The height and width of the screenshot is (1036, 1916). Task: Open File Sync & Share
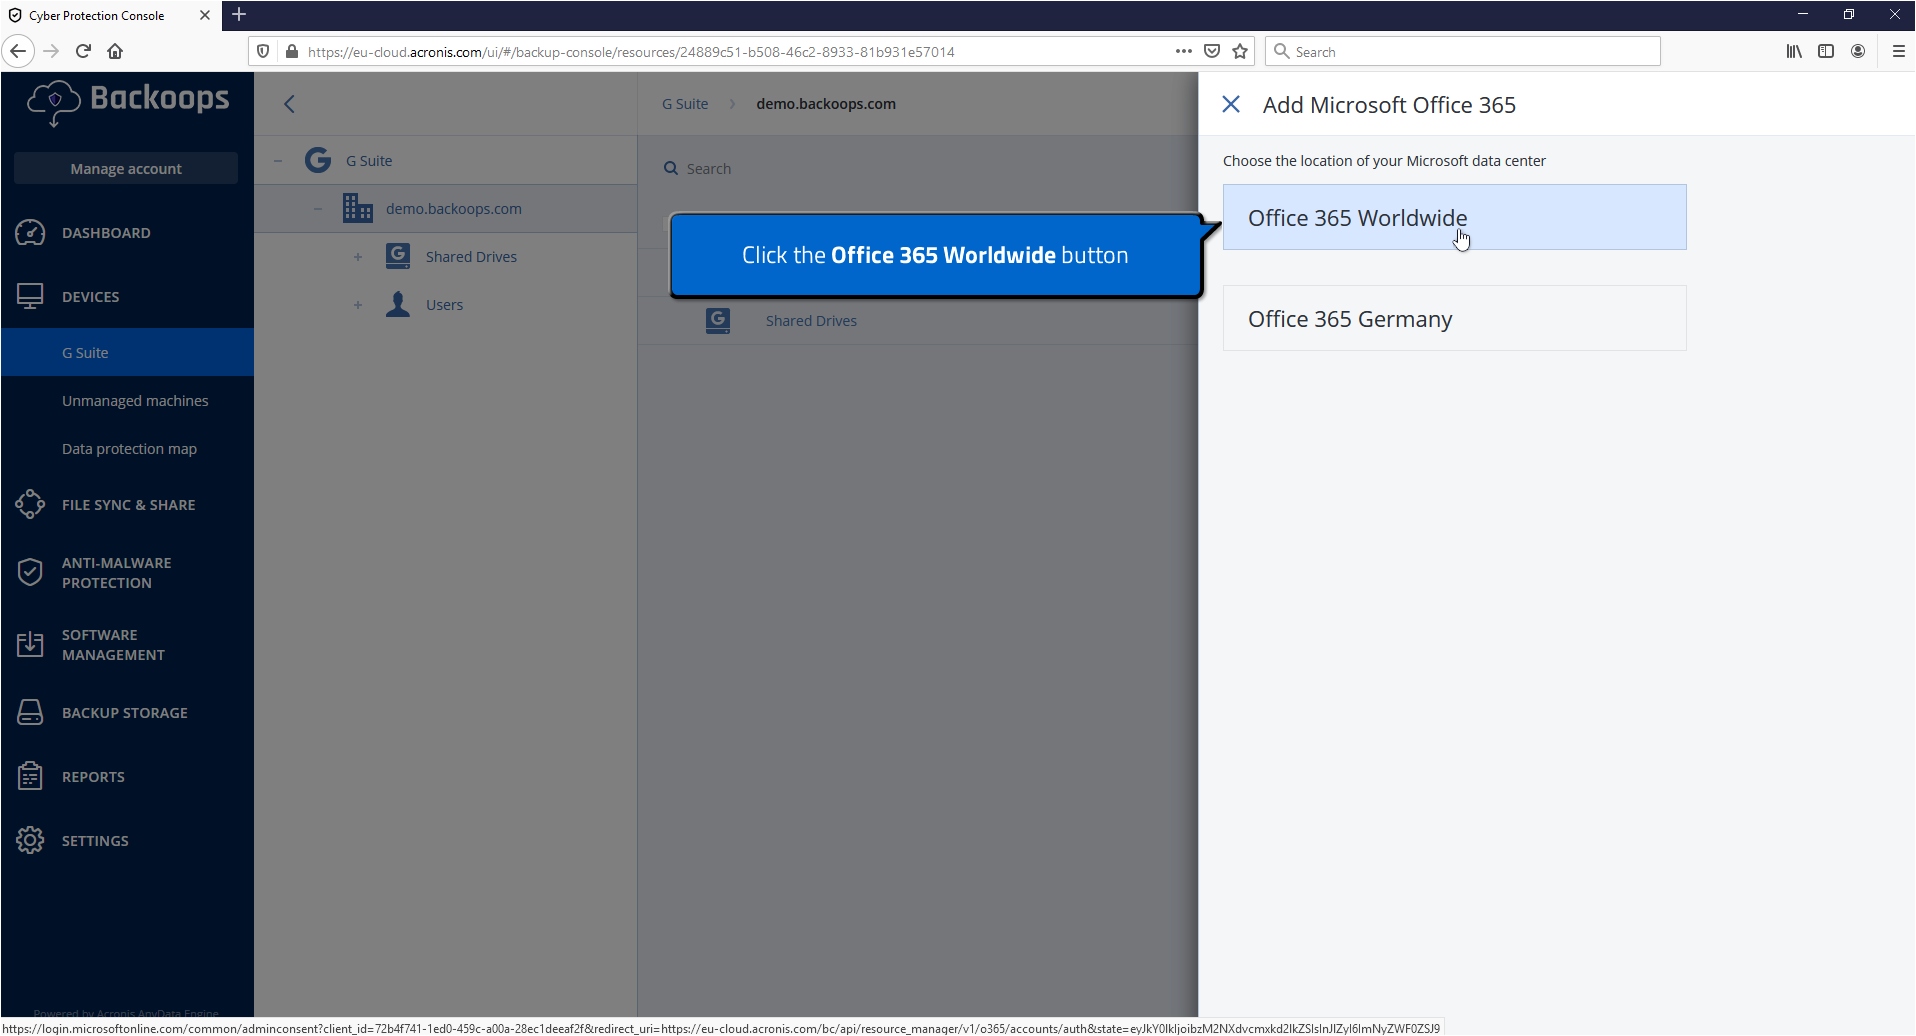pos(127,504)
